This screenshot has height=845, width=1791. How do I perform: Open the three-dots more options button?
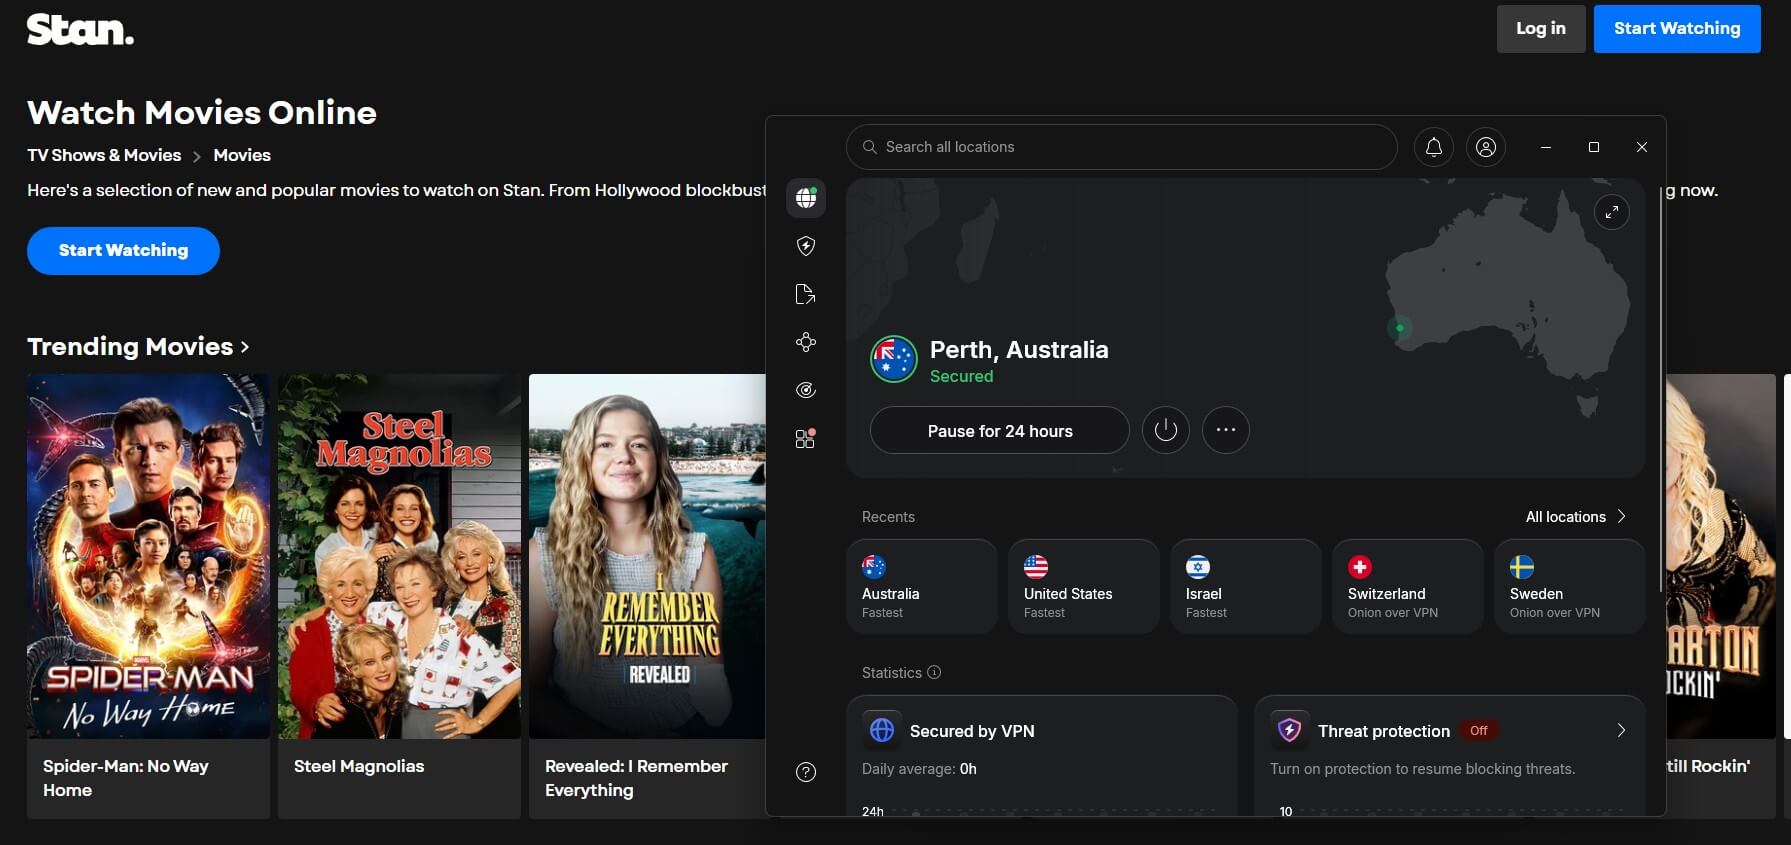(1225, 431)
